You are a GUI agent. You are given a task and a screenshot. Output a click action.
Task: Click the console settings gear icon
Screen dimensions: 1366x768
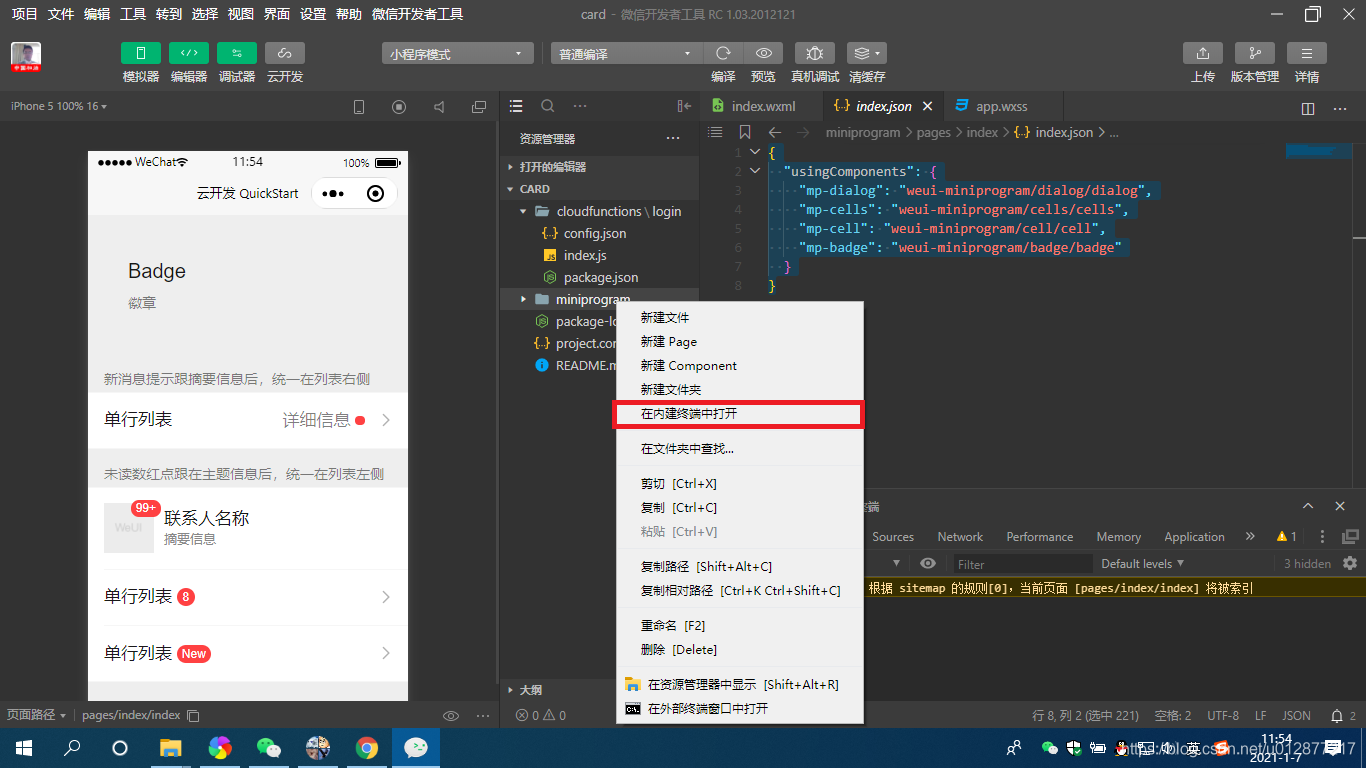pos(1350,564)
